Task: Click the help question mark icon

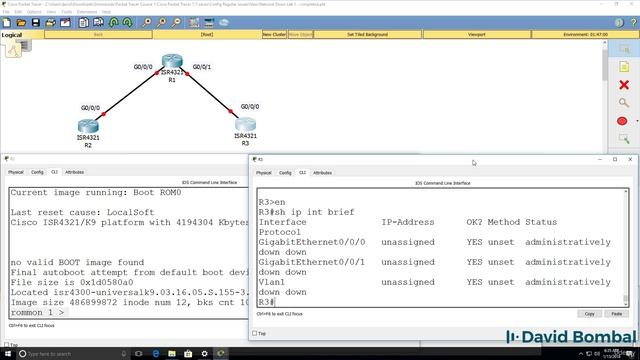Action: point(633,22)
